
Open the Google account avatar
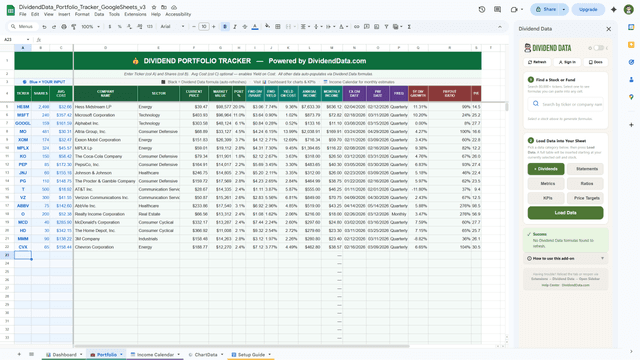[629, 9]
